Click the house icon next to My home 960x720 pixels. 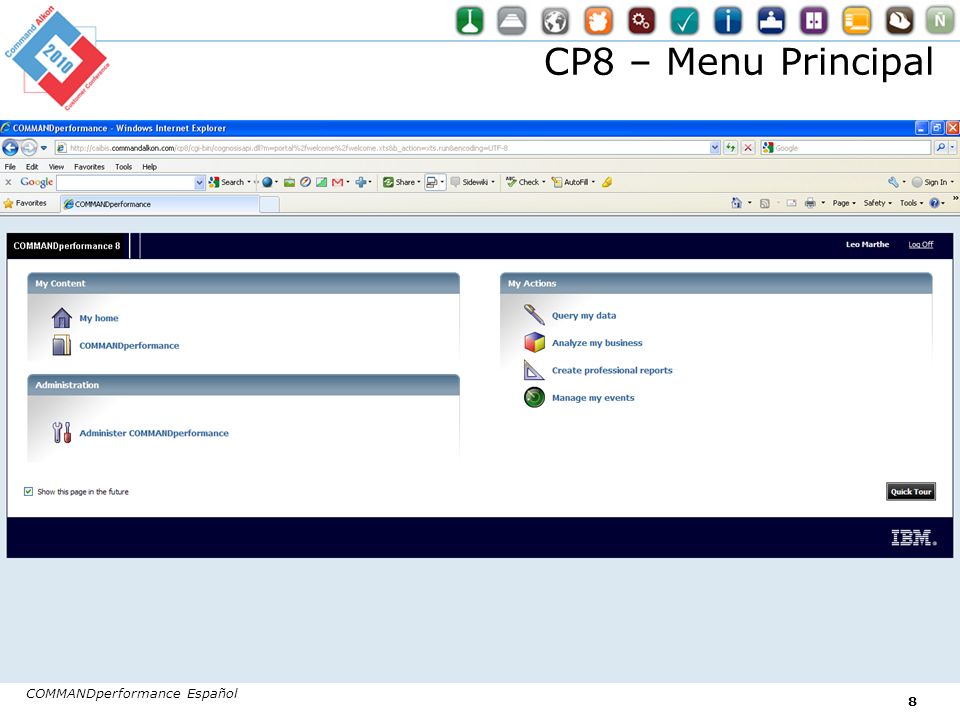tap(62, 318)
